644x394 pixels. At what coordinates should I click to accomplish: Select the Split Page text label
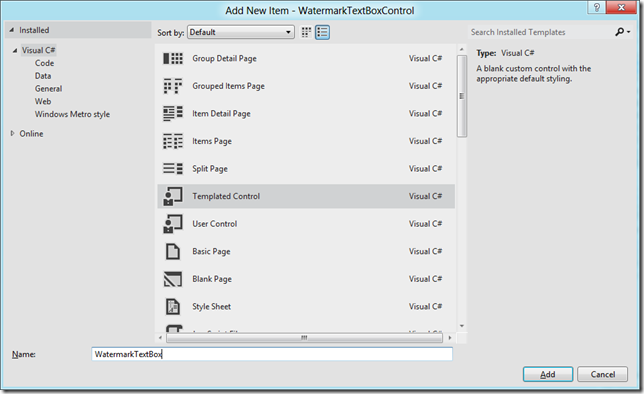210,168
